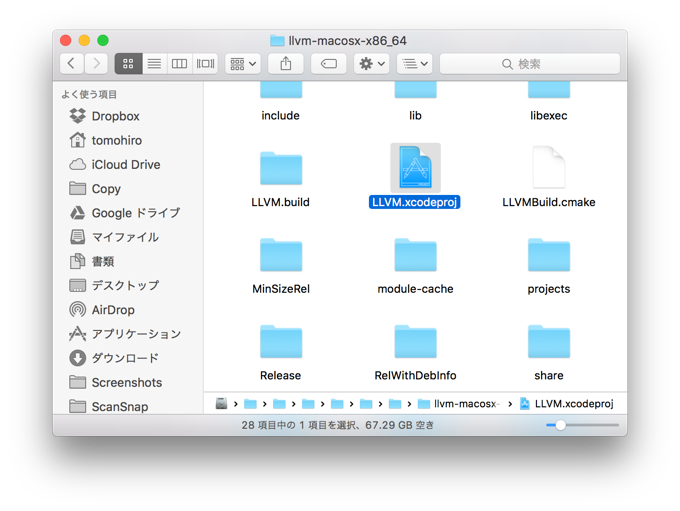Go forward with the right arrow button
Image resolution: width=680 pixels, height=511 pixels.
[x=97, y=64]
